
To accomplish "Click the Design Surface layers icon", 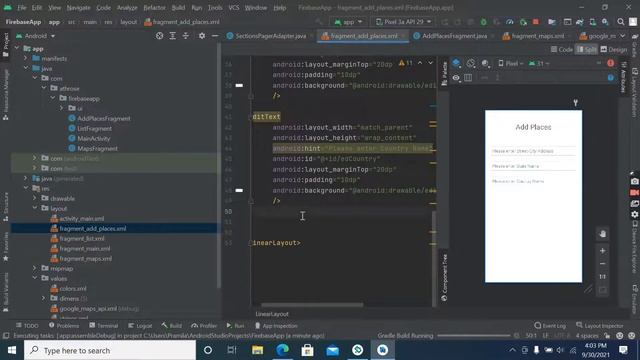I will pyautogui.click(x=456, y=63).
